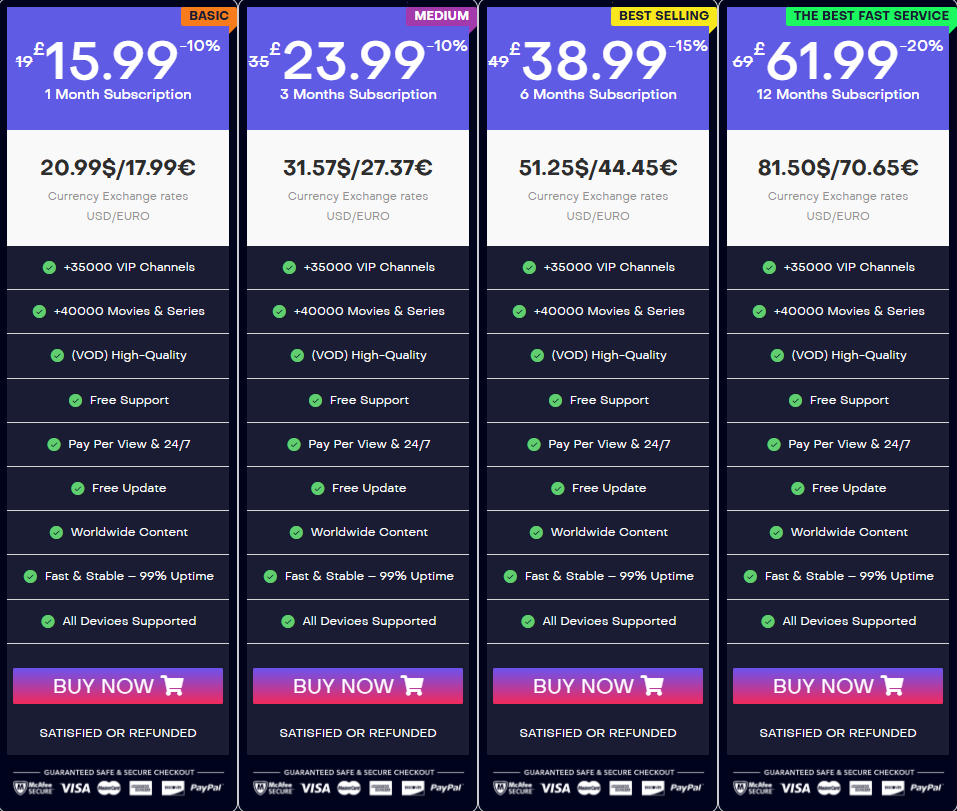
Task: Click the green check beside Worldwide Content in the 6 Months plan
Action: [536, 532]
